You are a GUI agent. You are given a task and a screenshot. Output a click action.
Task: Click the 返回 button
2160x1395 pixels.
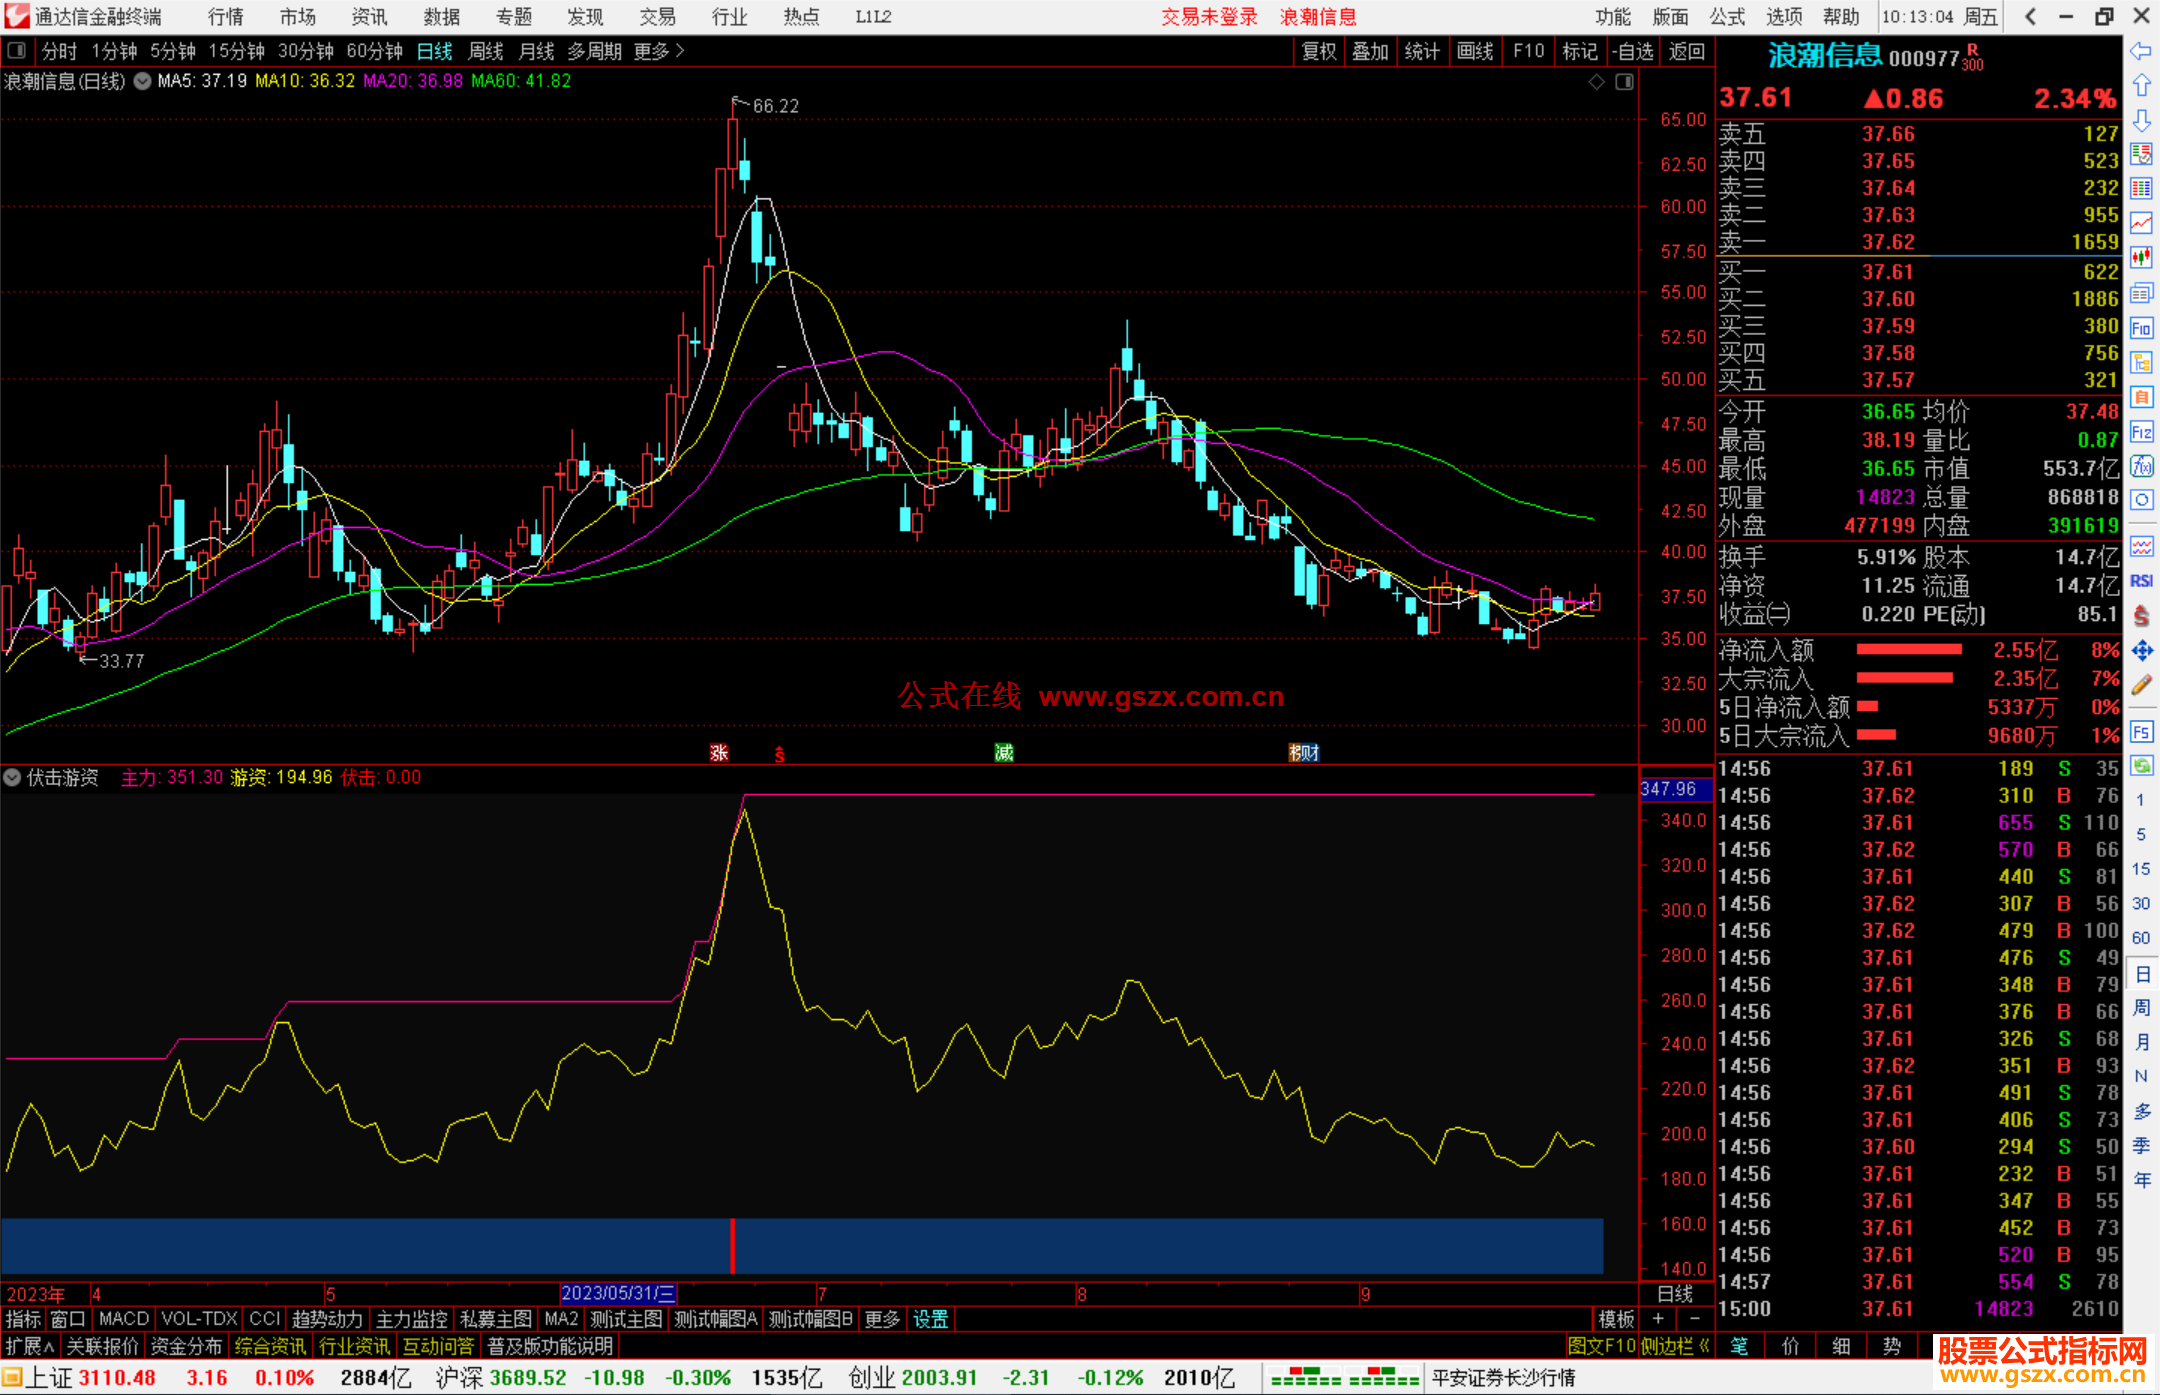(x=1686, y=51)
